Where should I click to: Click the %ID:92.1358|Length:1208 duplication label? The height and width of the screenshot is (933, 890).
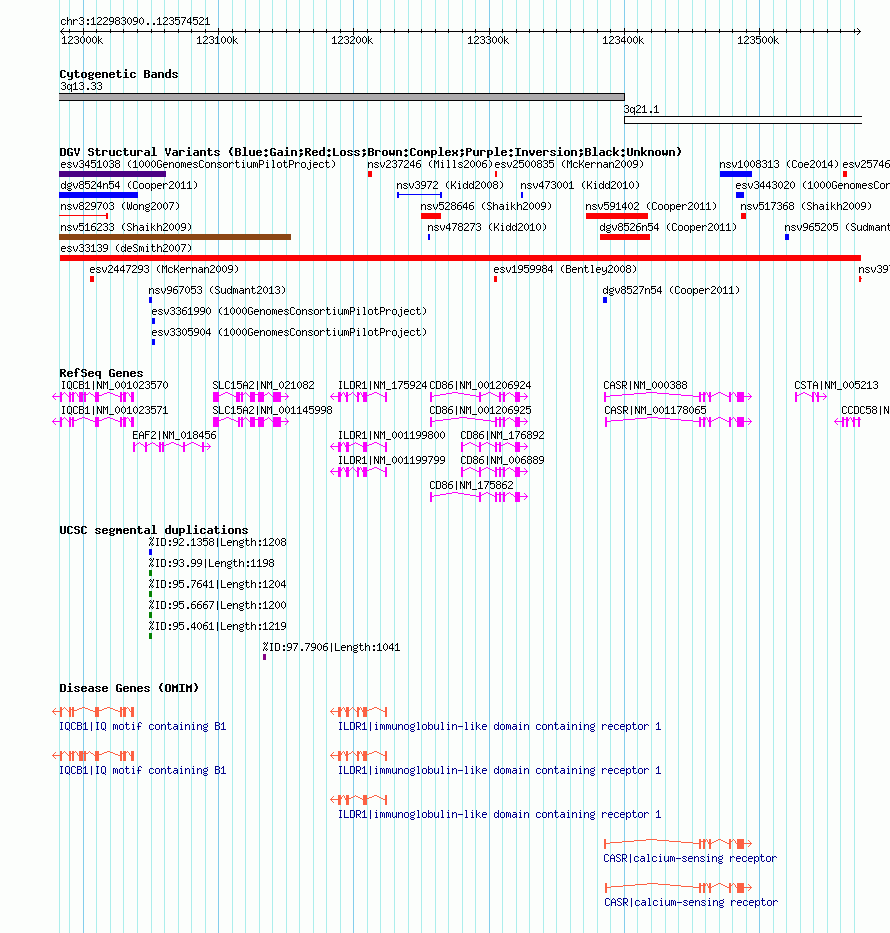point(217,542)
